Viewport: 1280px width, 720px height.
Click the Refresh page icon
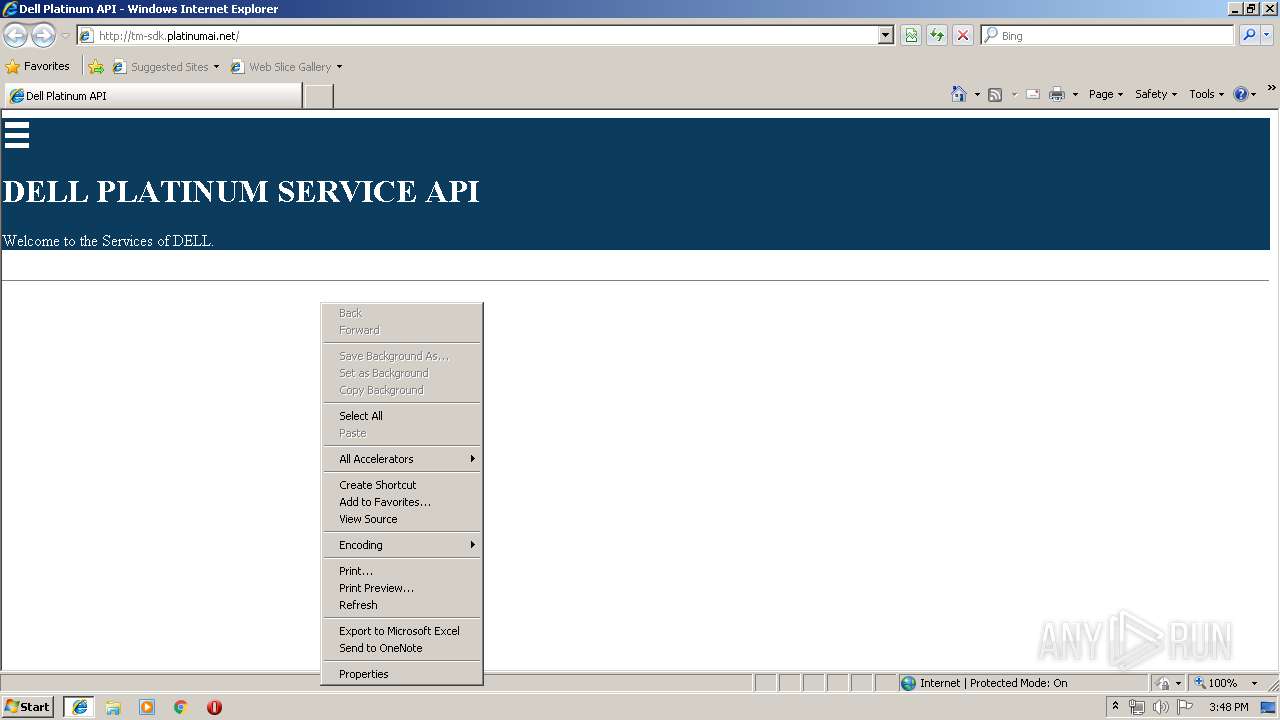pyautogui.click(x=937, y=36)
